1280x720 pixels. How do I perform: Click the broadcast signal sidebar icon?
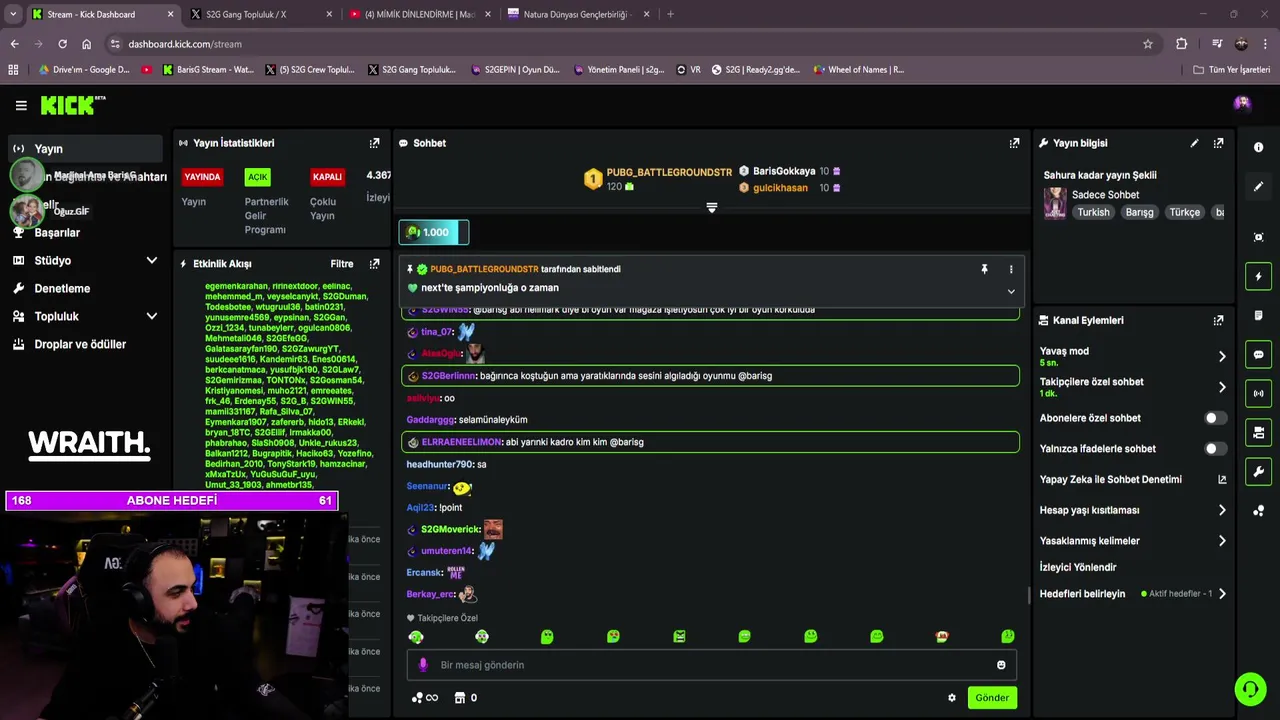click(x=1258, y=393)
